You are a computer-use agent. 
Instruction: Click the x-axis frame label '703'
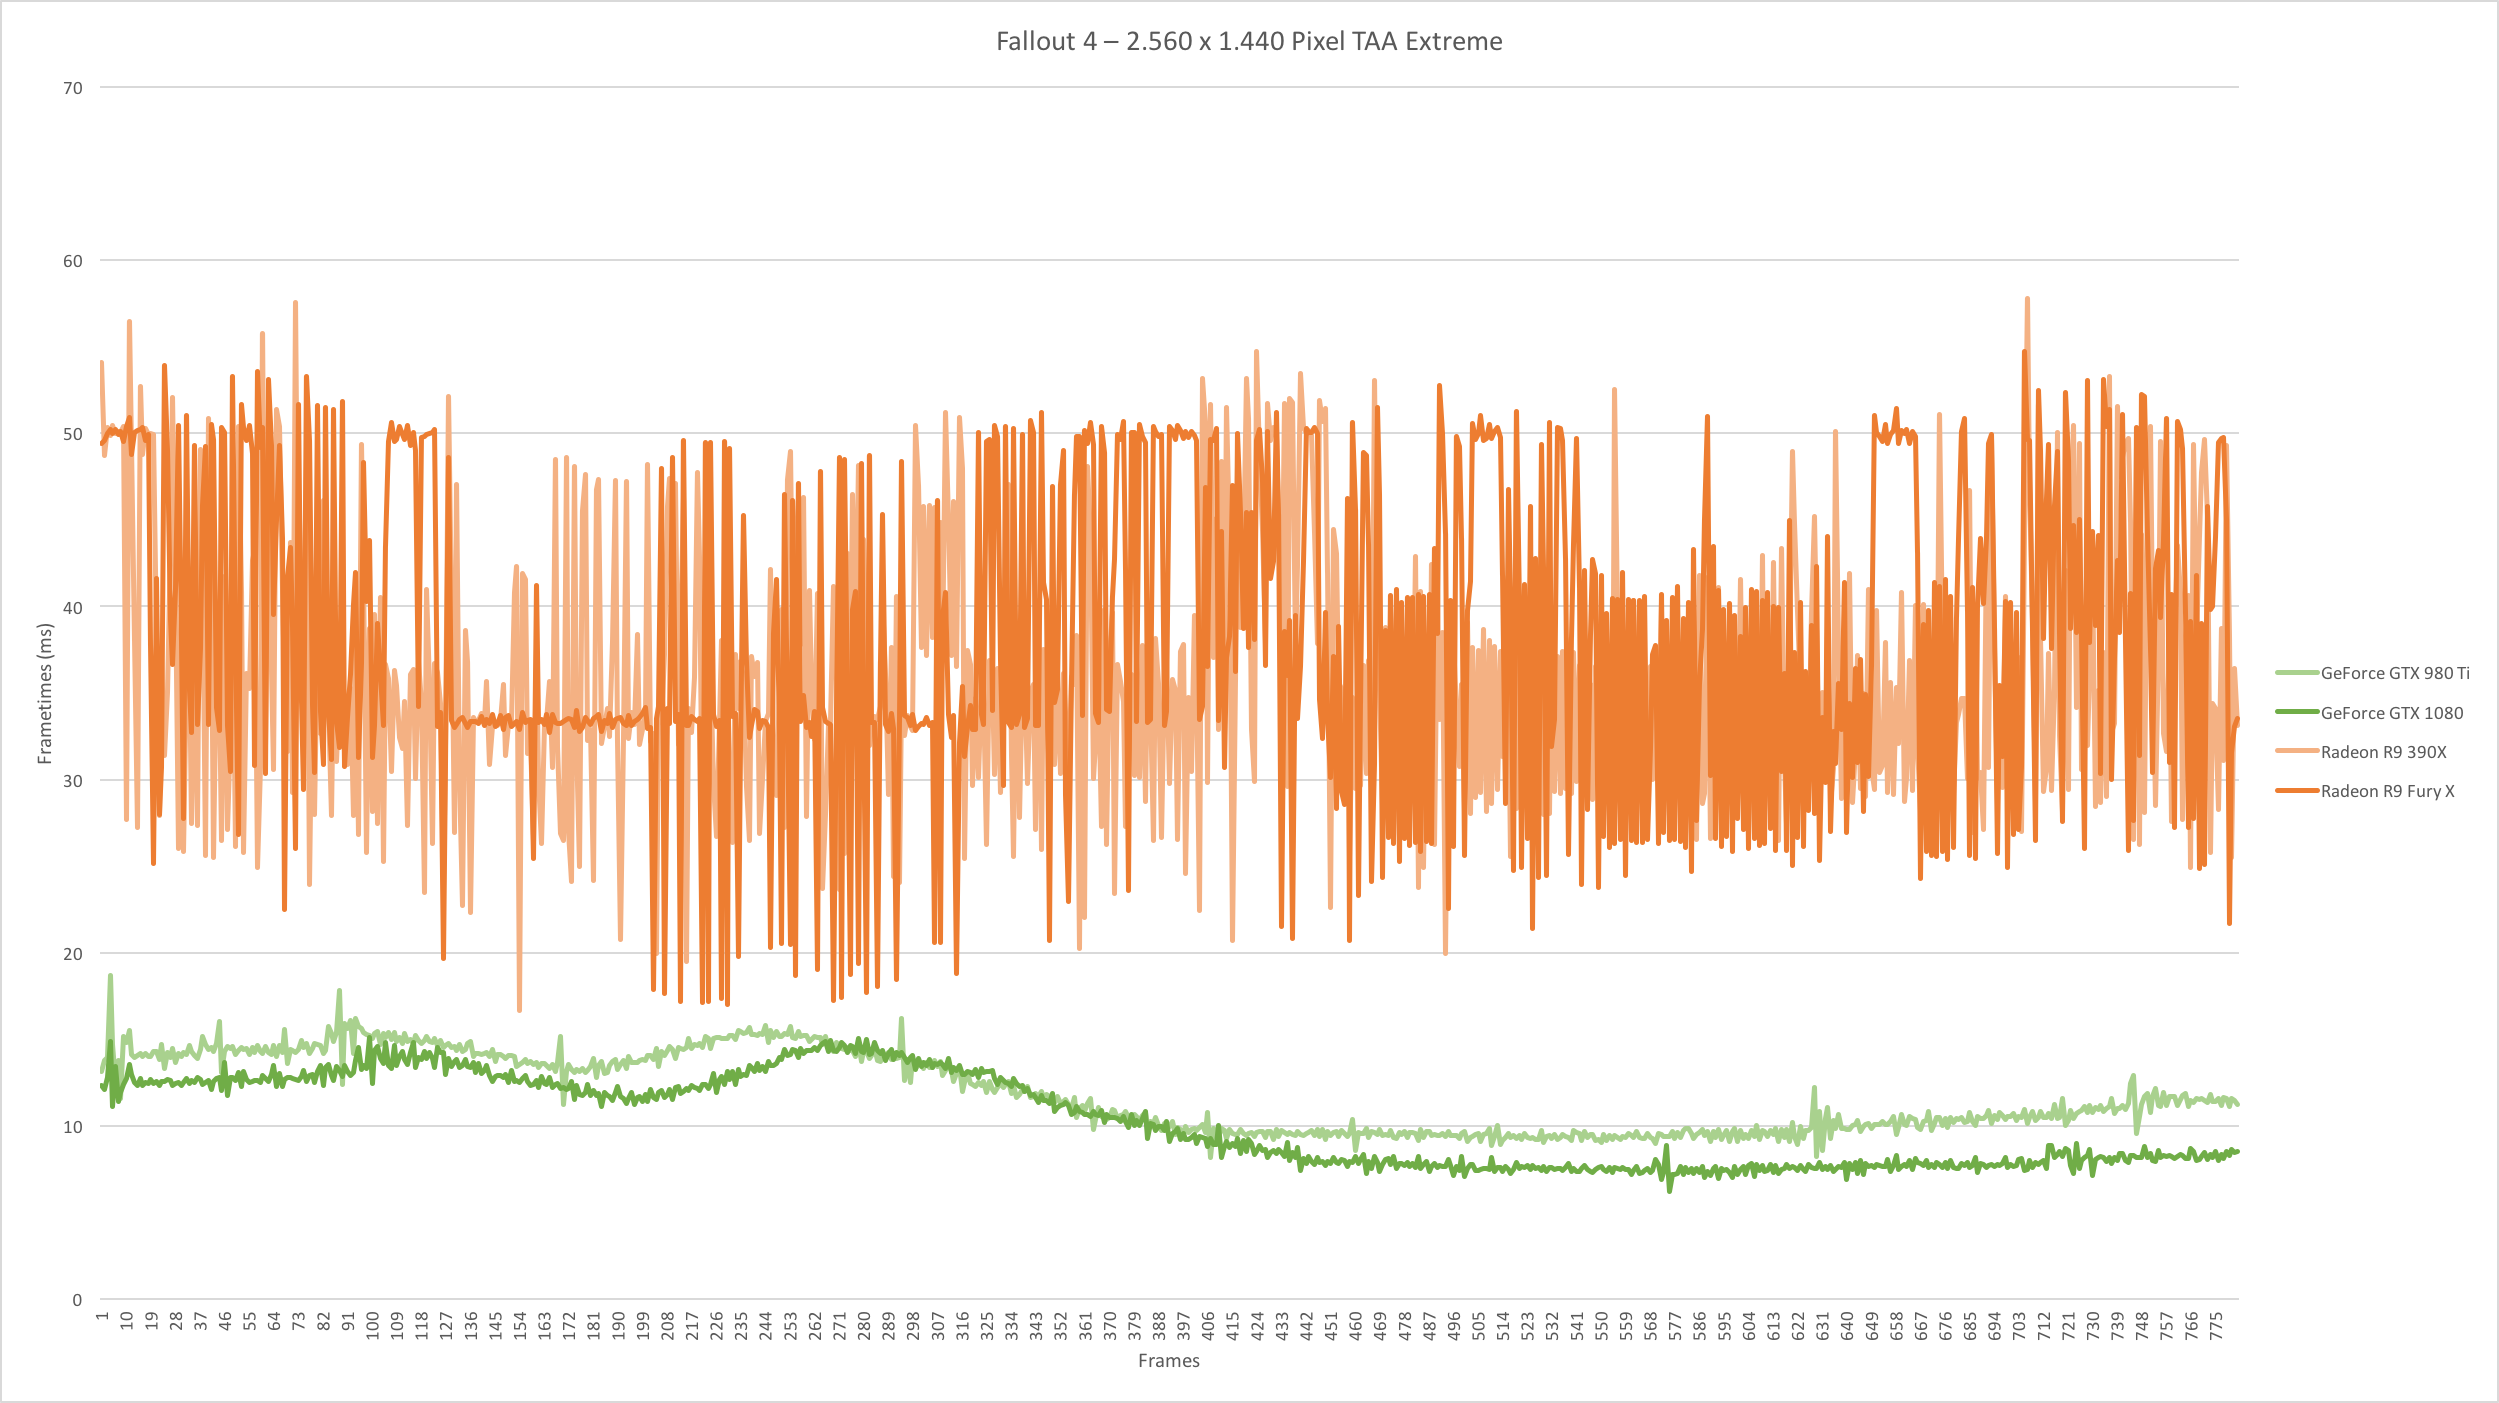tap(2019, 1326)
